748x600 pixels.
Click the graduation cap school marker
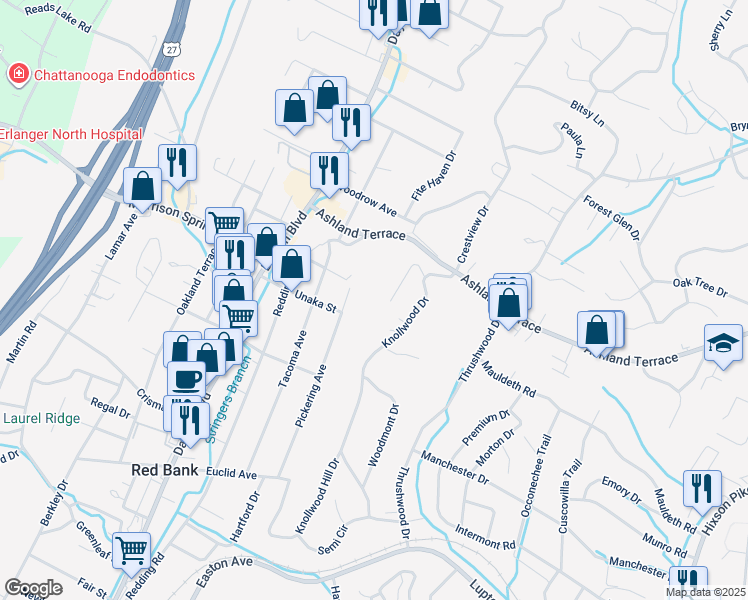[x=724, y=343]
